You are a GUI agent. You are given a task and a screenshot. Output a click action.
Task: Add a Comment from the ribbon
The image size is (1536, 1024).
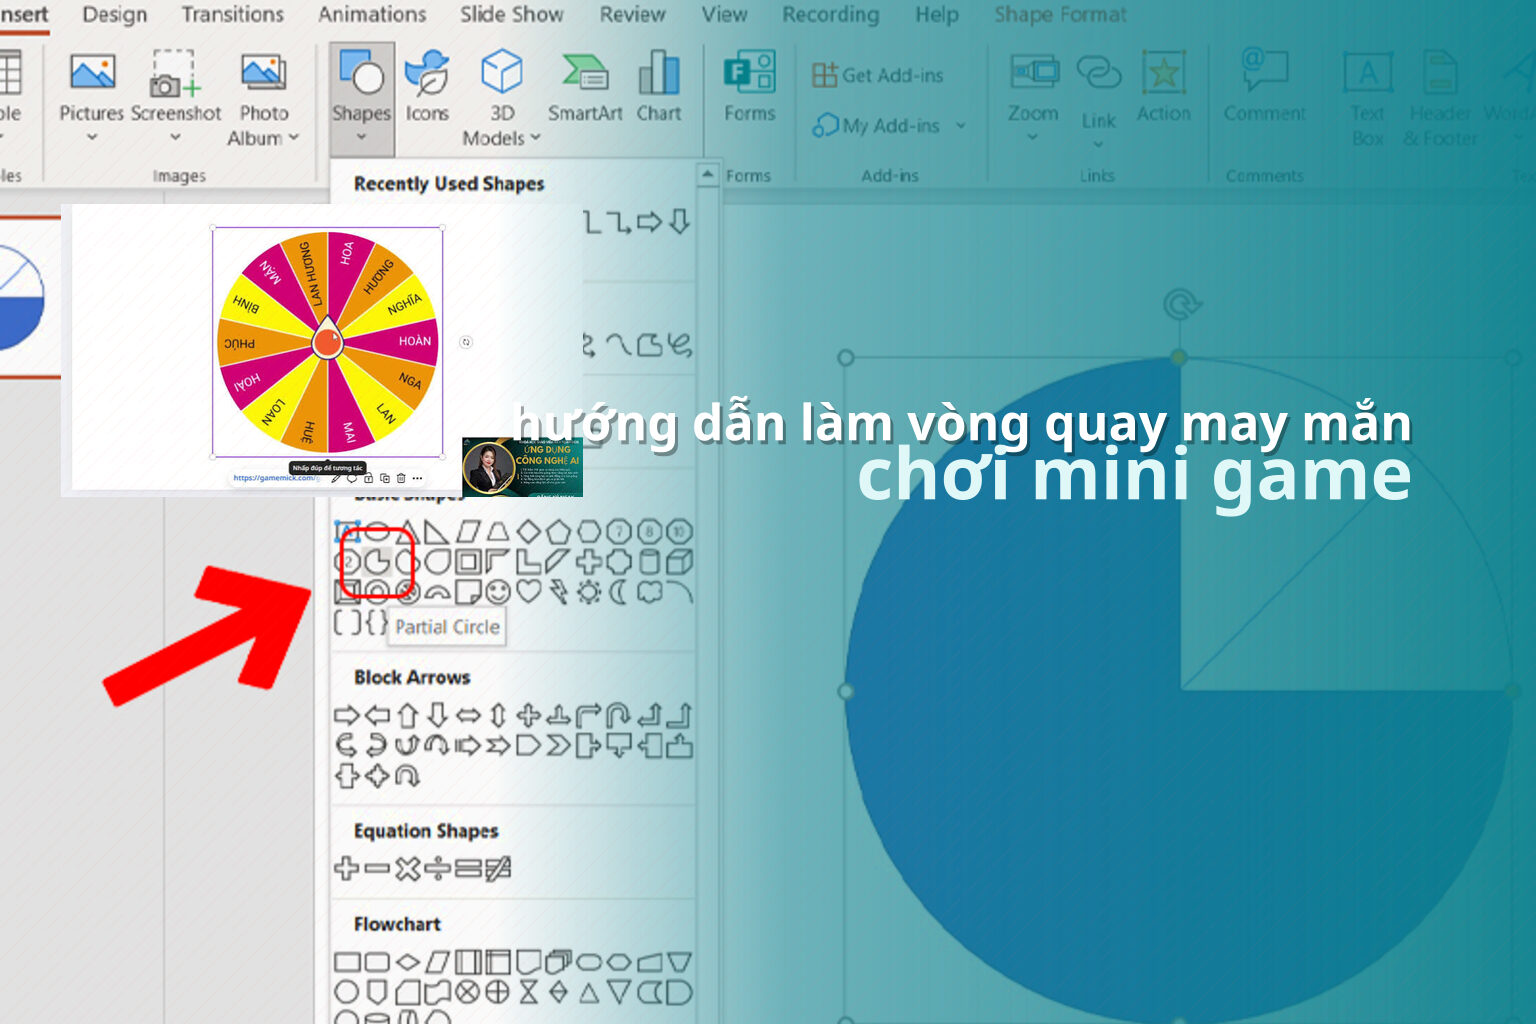1265,88
